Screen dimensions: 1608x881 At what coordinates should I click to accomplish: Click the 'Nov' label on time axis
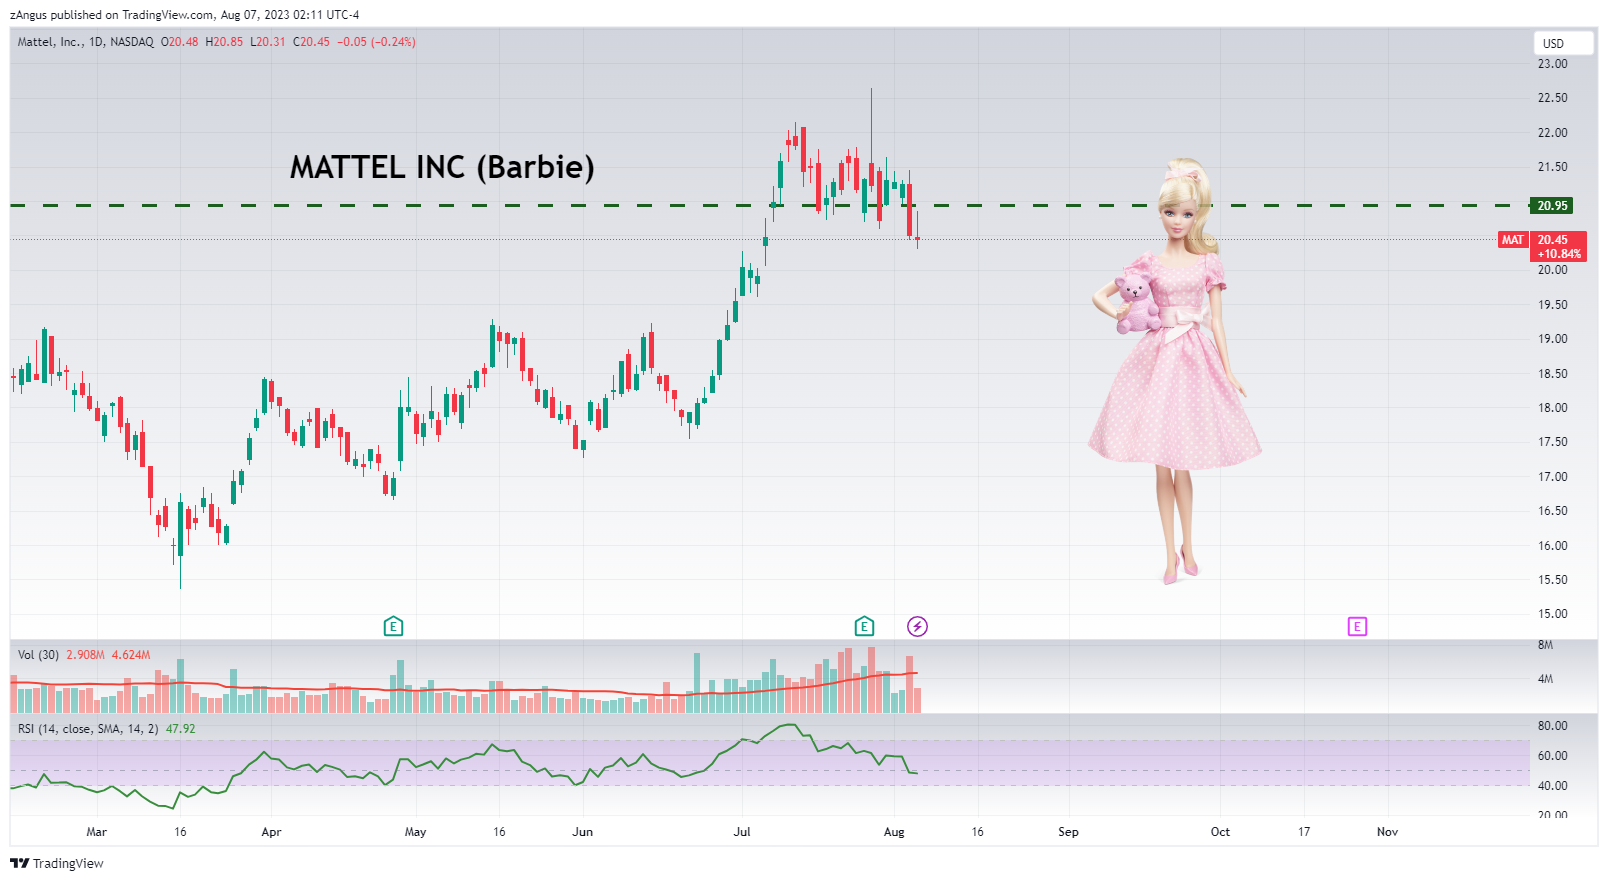pos(1387,832)
